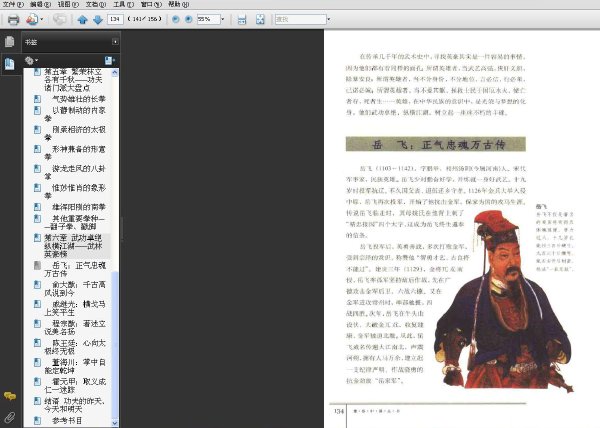The width and height of the screenshot is (600, 428).
Task: Show the page thumbnails panel icon
Action: point(10,41)
